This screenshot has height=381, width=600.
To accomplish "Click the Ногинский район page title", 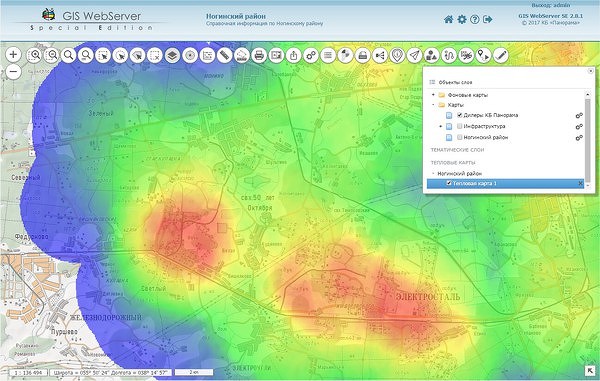I will click(236, 16).
